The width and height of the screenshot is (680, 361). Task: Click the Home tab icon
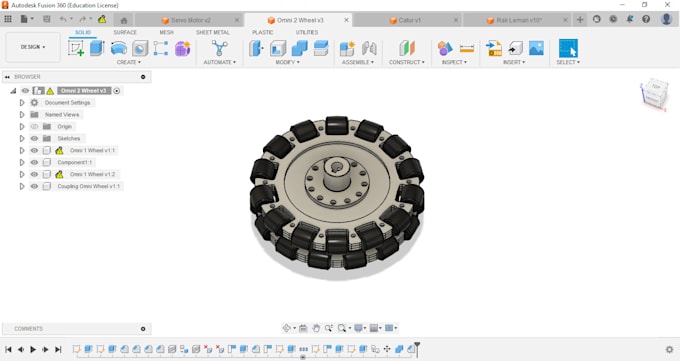click(x=124, y=20)
